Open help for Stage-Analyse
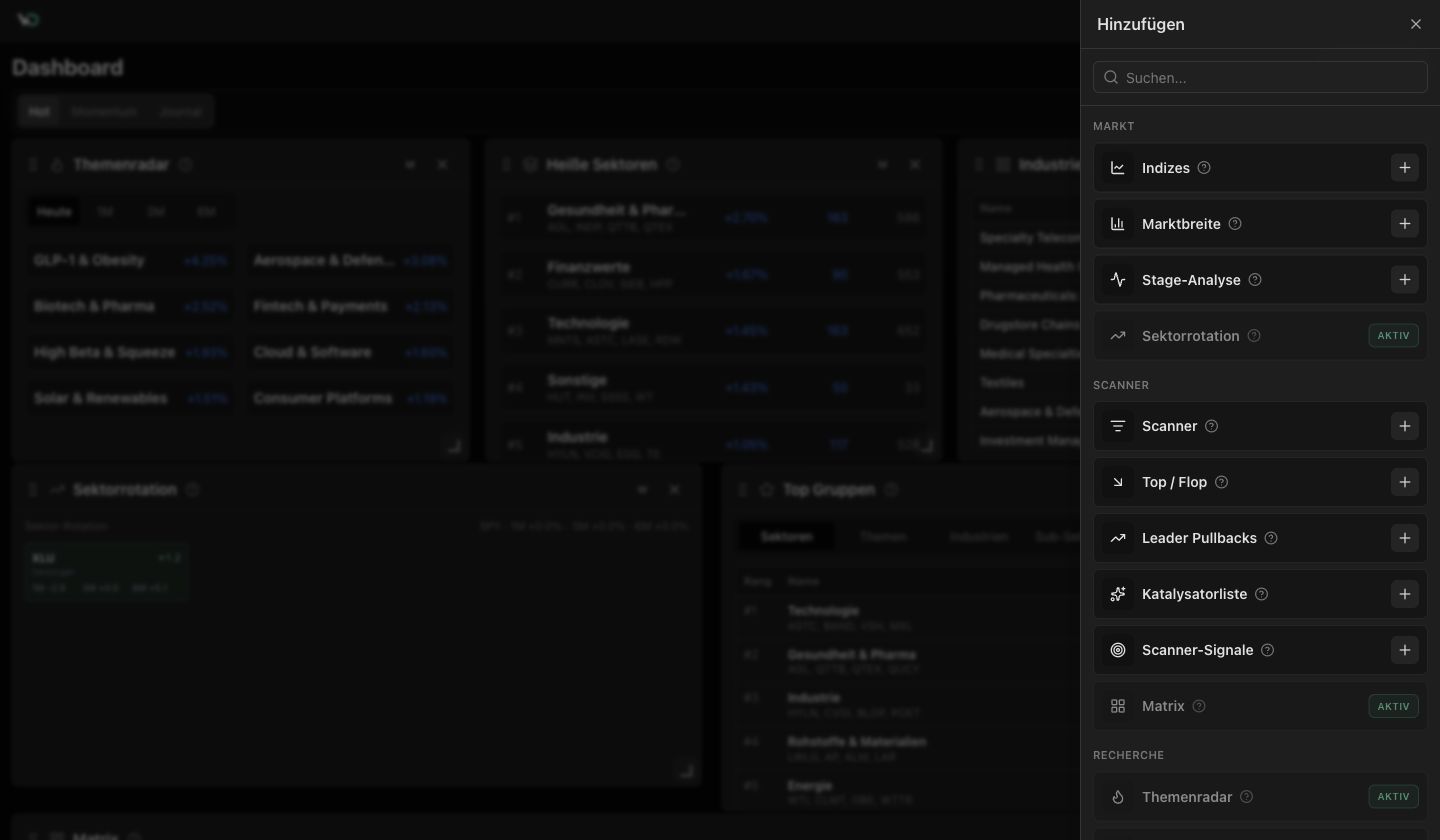The image size is (1440, 840). coord(1255,280)
